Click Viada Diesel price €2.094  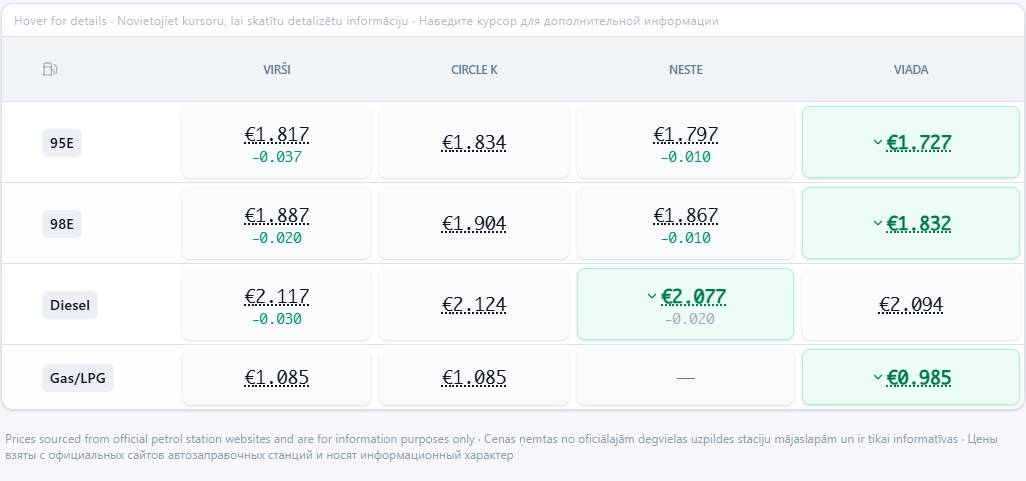click(x=911, y=304)
